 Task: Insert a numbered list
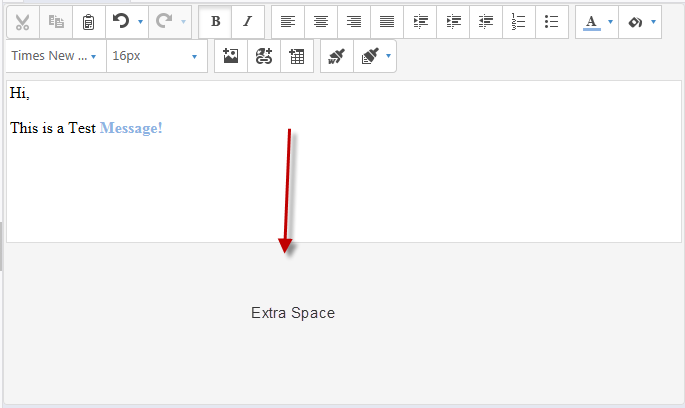(518, 21)
